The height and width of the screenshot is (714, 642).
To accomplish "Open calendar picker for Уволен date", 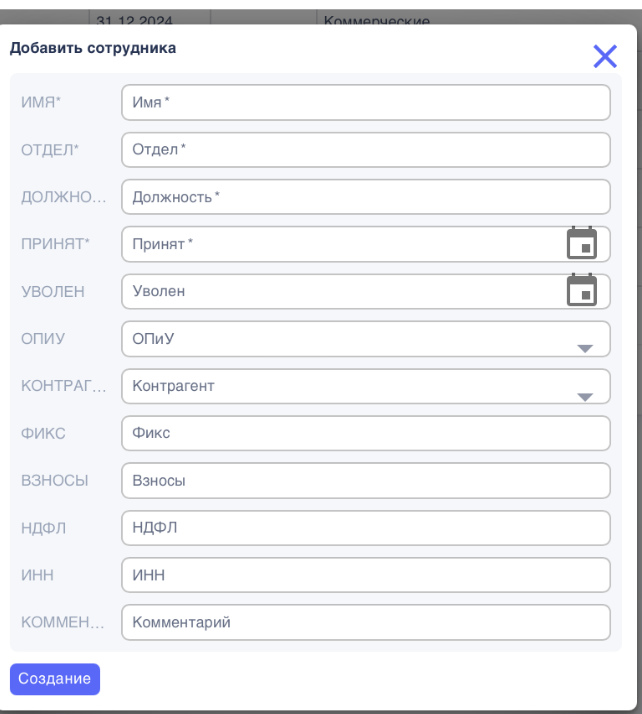I will point(582,290).
